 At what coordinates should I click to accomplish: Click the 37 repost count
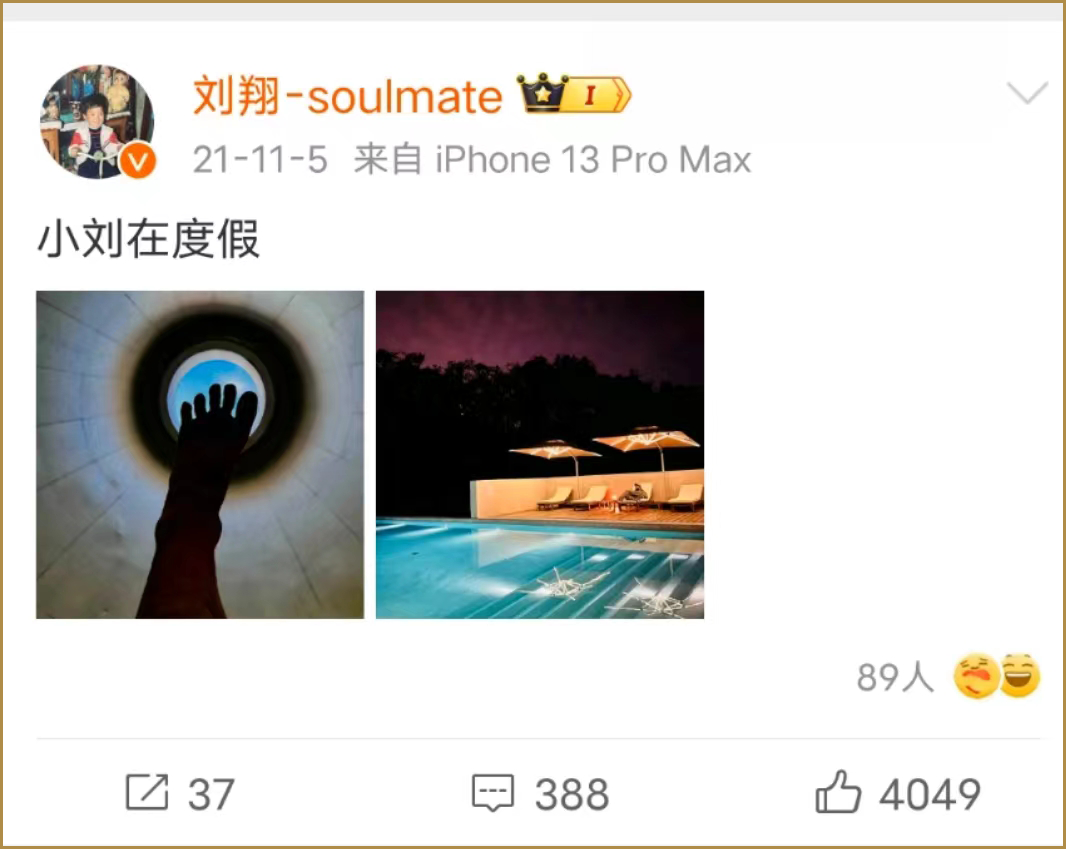pos(211,794)
